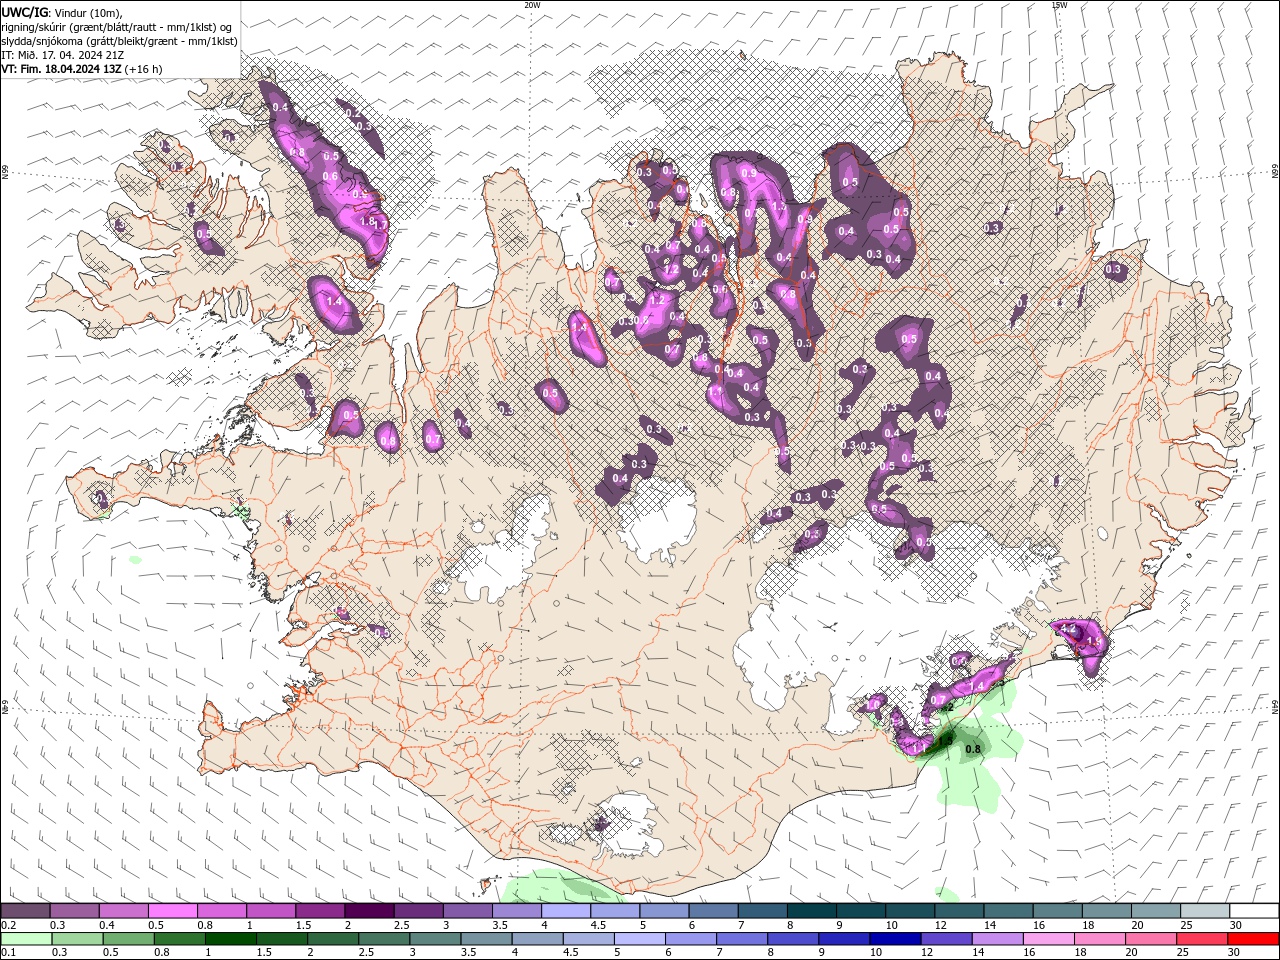Click the 'IT: Mið. 17. 04. 2024 21Z' line
This screenshot has height=960, width=1280.
[x=63, y=55]
